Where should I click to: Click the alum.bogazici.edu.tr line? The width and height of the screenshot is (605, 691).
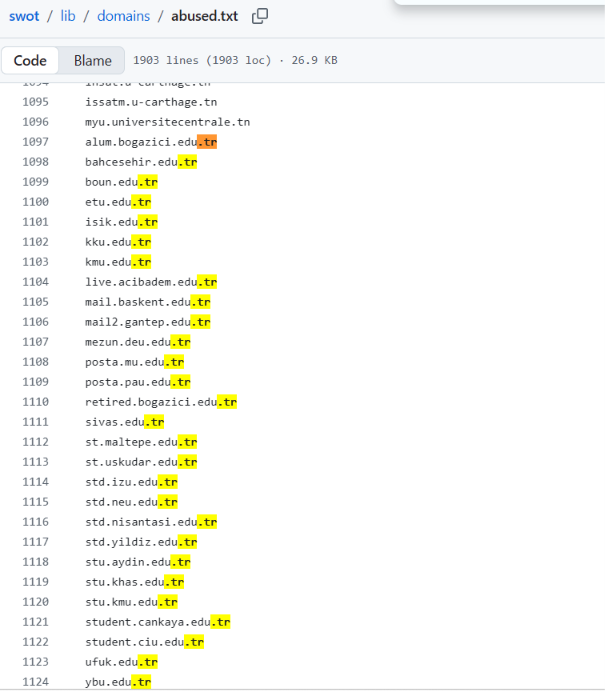tap(151, 142)
